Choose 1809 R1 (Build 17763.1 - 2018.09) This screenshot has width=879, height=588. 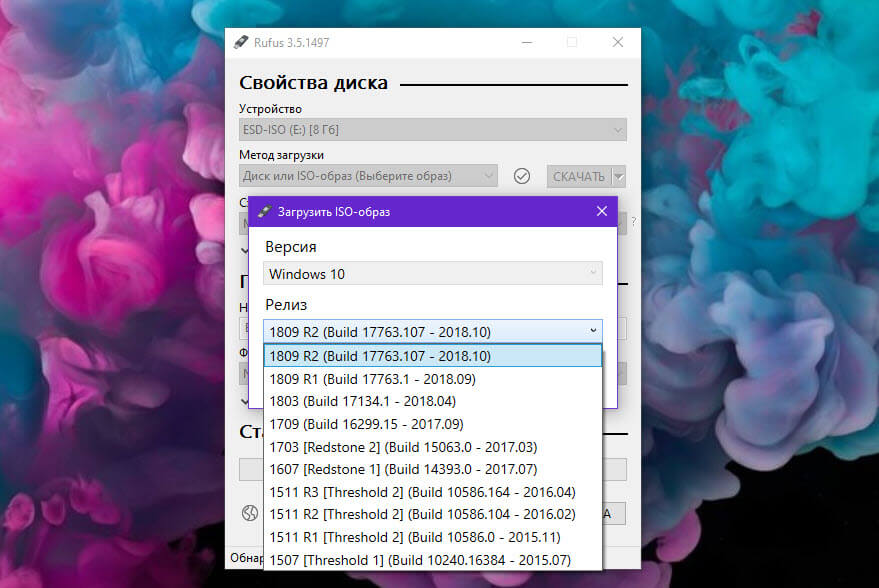point(433,379)
